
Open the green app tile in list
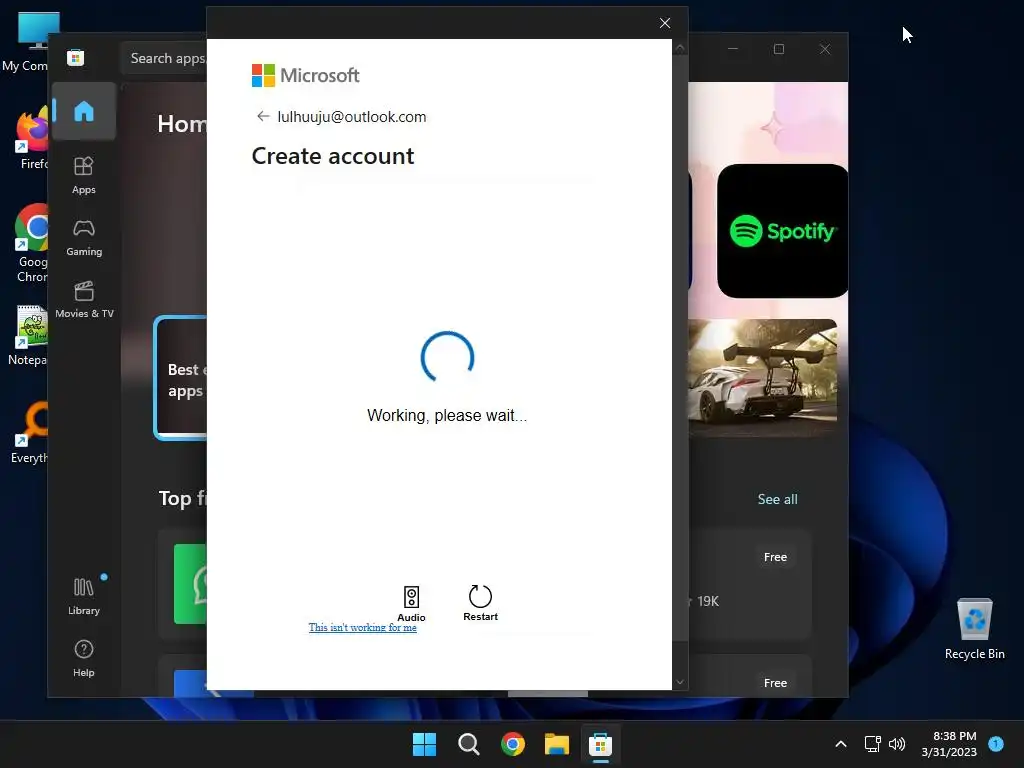(190, 584)
